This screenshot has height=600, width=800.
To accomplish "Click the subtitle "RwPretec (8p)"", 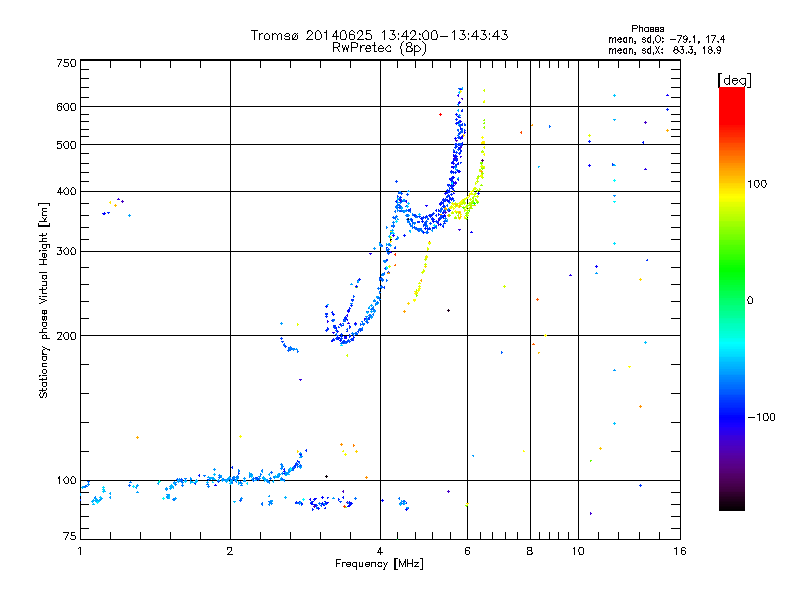I will (379, 48).
